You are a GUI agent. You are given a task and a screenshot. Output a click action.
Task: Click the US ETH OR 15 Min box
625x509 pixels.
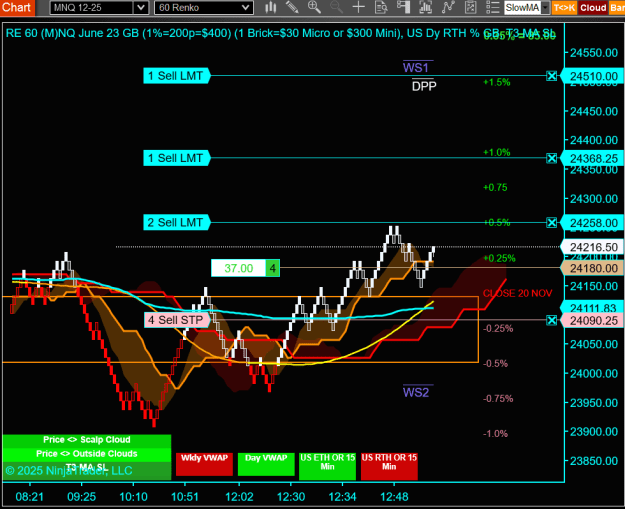pyautogui.click(x=327, y=466)
